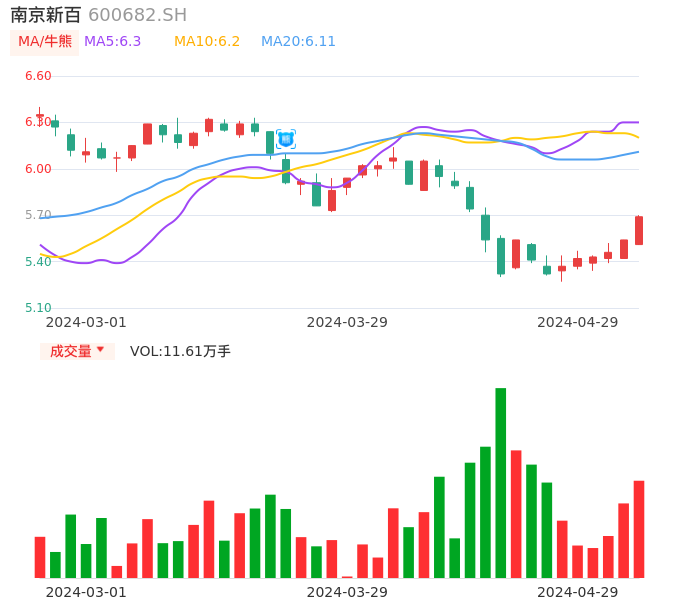Click the 6.60 price axis label
This screenshot has height=606, width=686.
coord(38,76)
